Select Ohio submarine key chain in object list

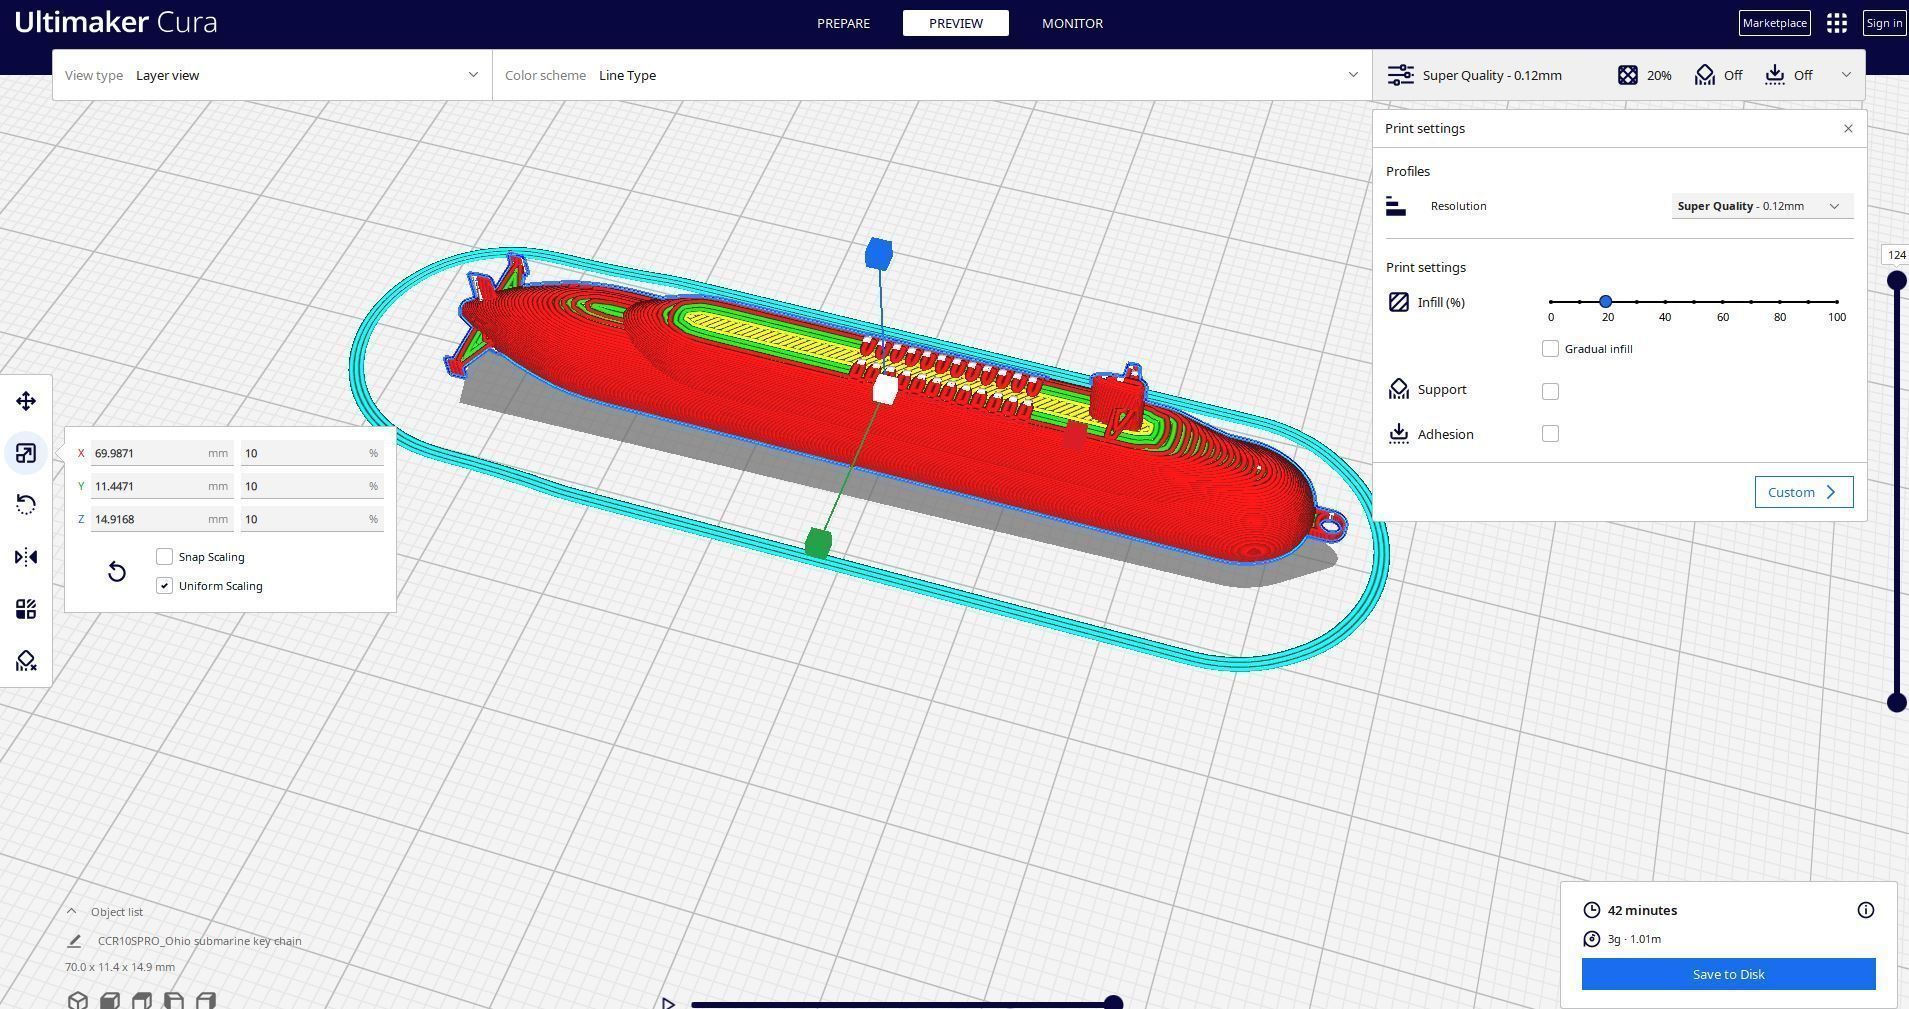pyautogui.click(x=199, y=941)
